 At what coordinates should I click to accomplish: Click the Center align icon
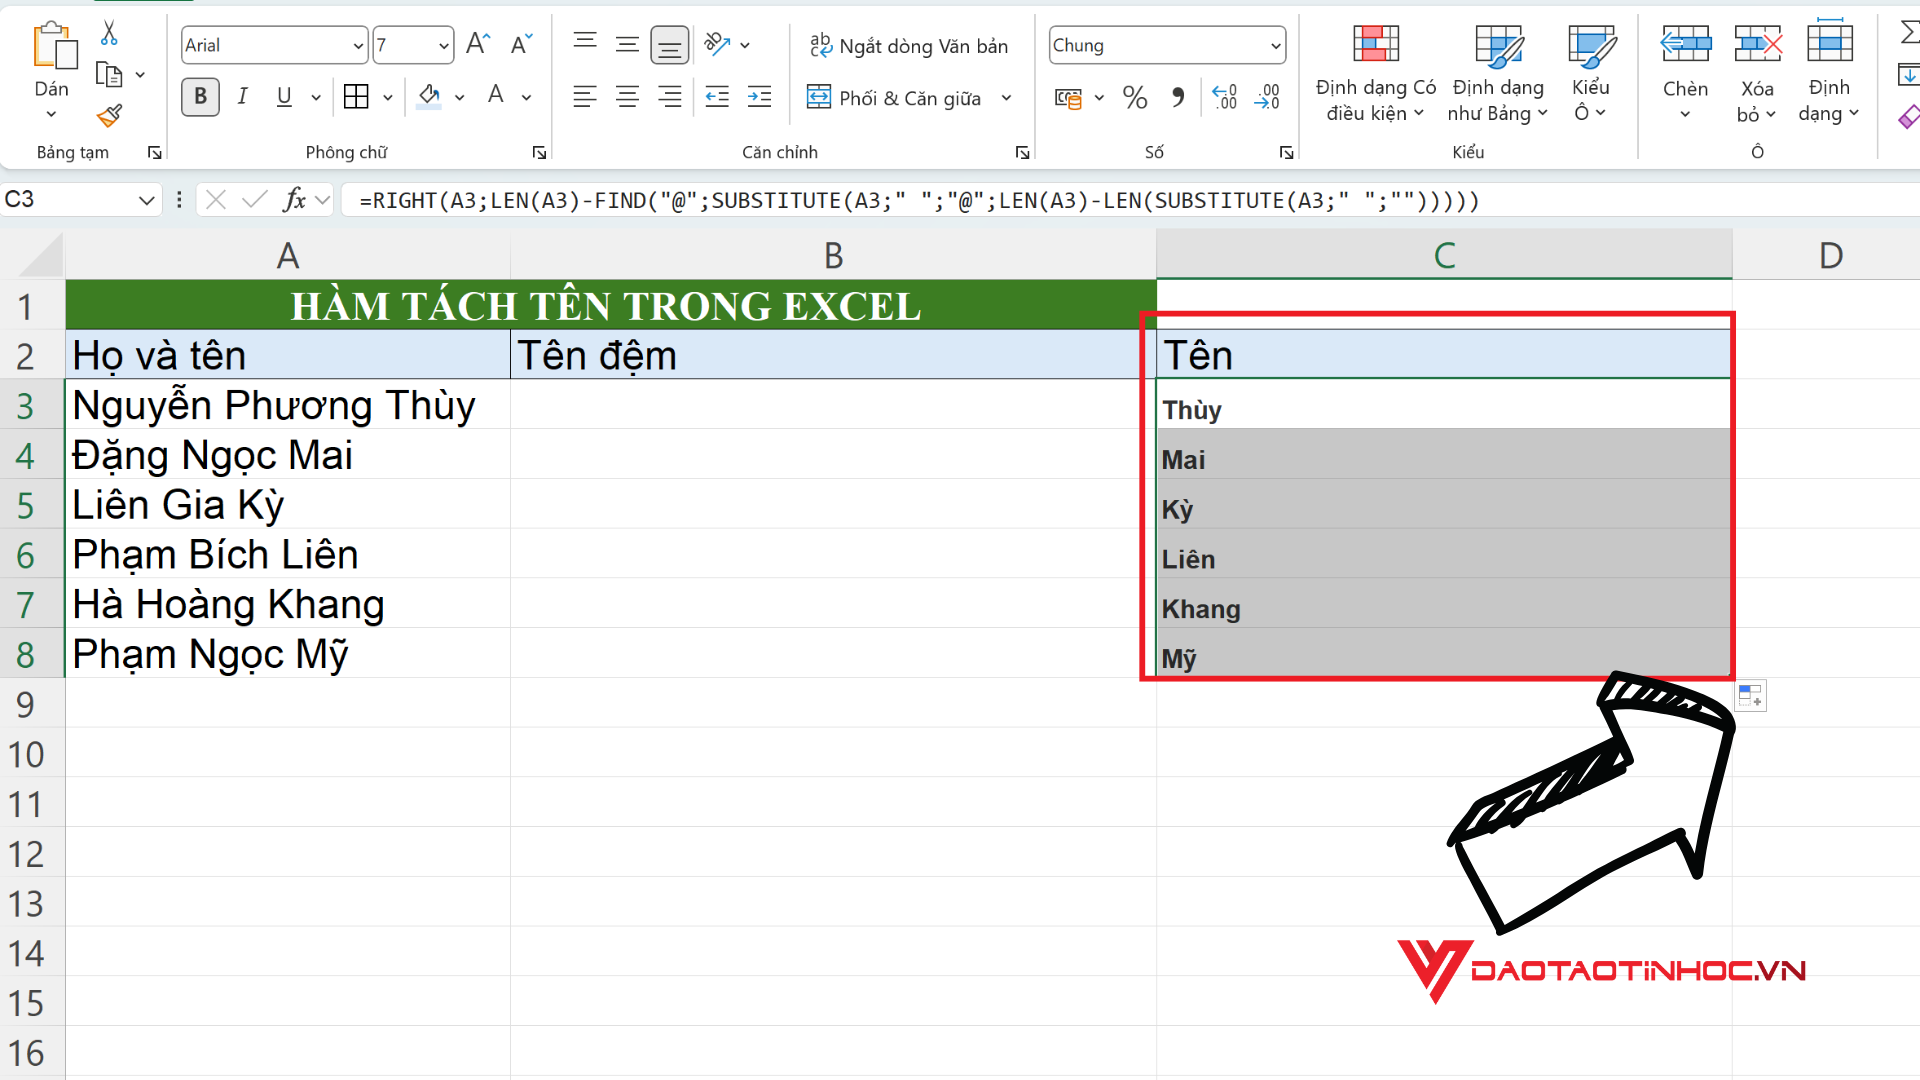click(627, 97)
